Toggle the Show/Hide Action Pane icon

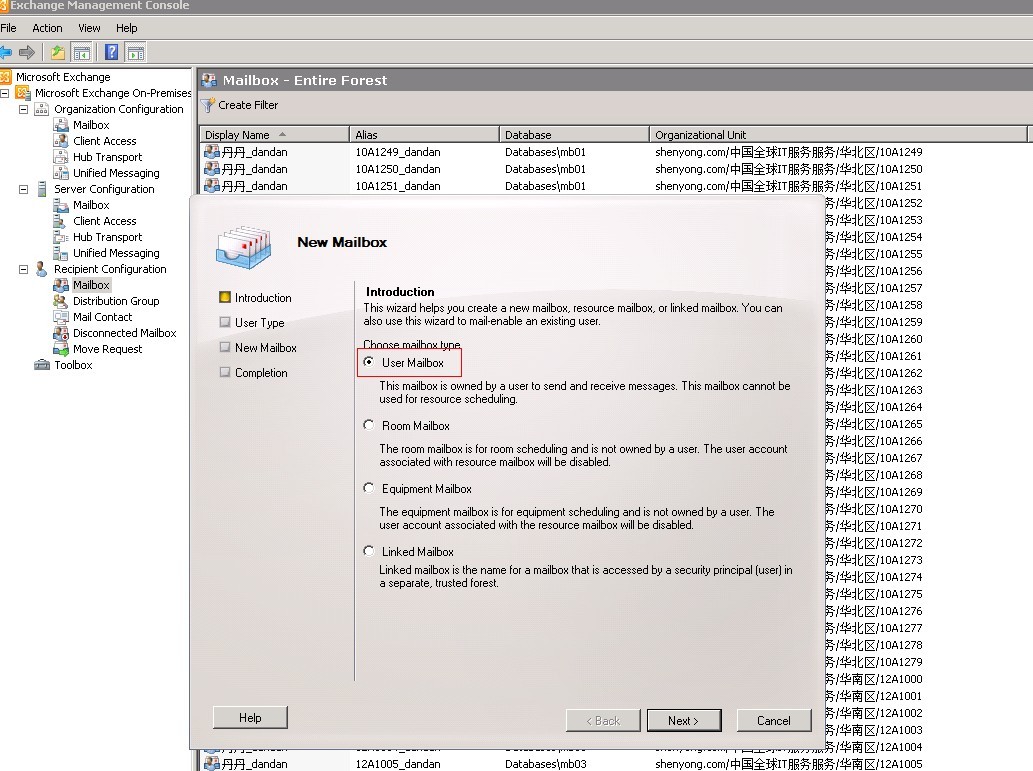point(136,52)
